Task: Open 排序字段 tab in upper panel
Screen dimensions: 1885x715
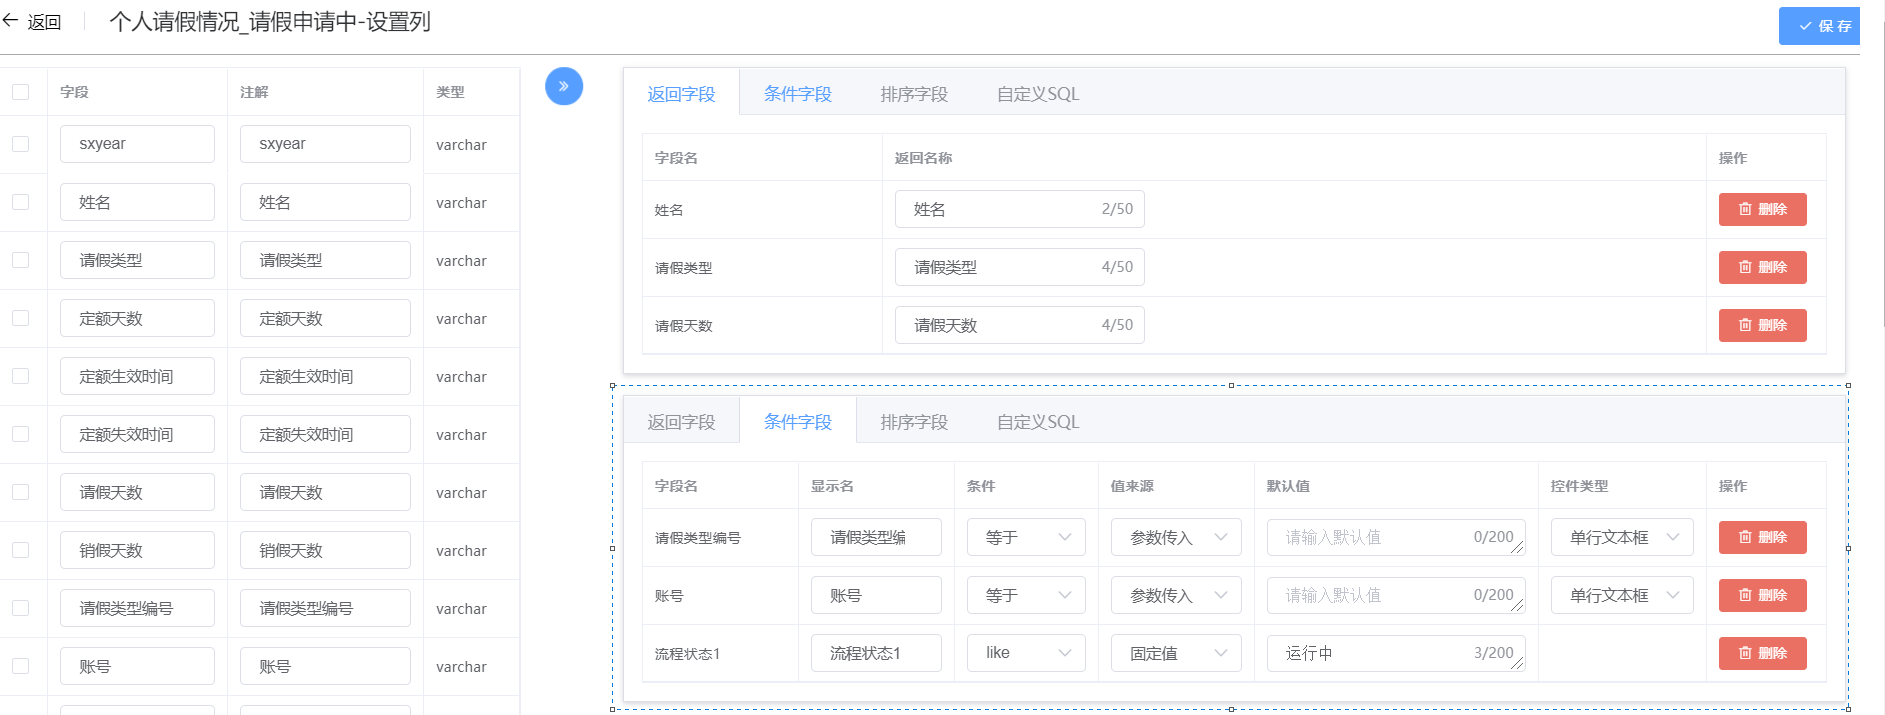Action: coord(913,94)
